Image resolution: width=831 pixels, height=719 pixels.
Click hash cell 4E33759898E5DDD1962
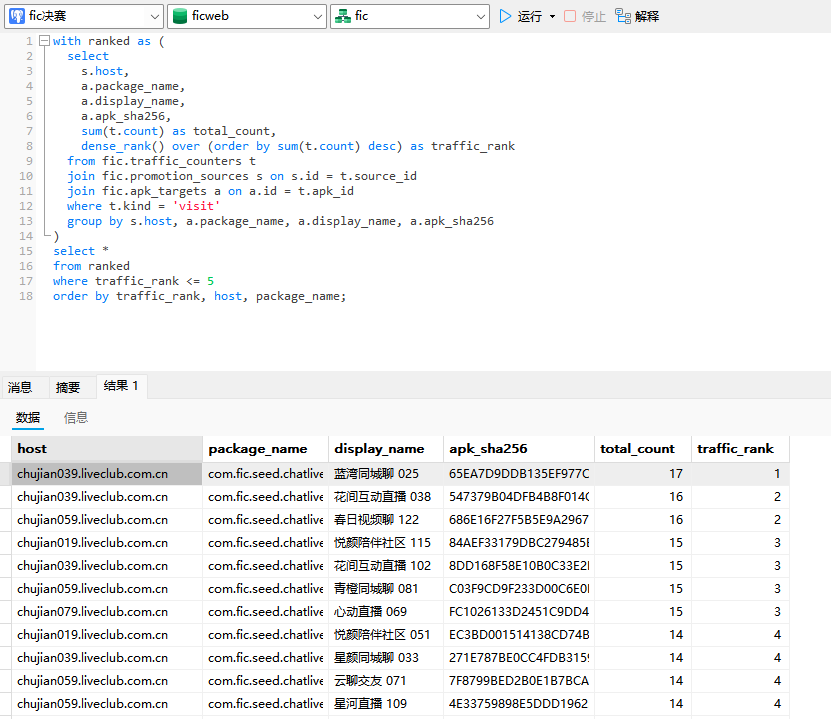[x=519, y=704]
